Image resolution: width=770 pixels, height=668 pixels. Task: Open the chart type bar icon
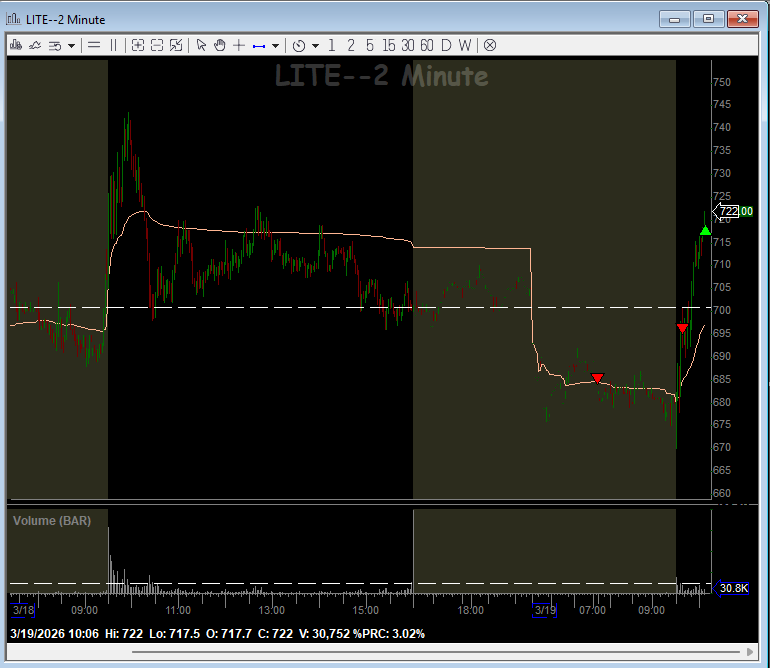(16, 46)
